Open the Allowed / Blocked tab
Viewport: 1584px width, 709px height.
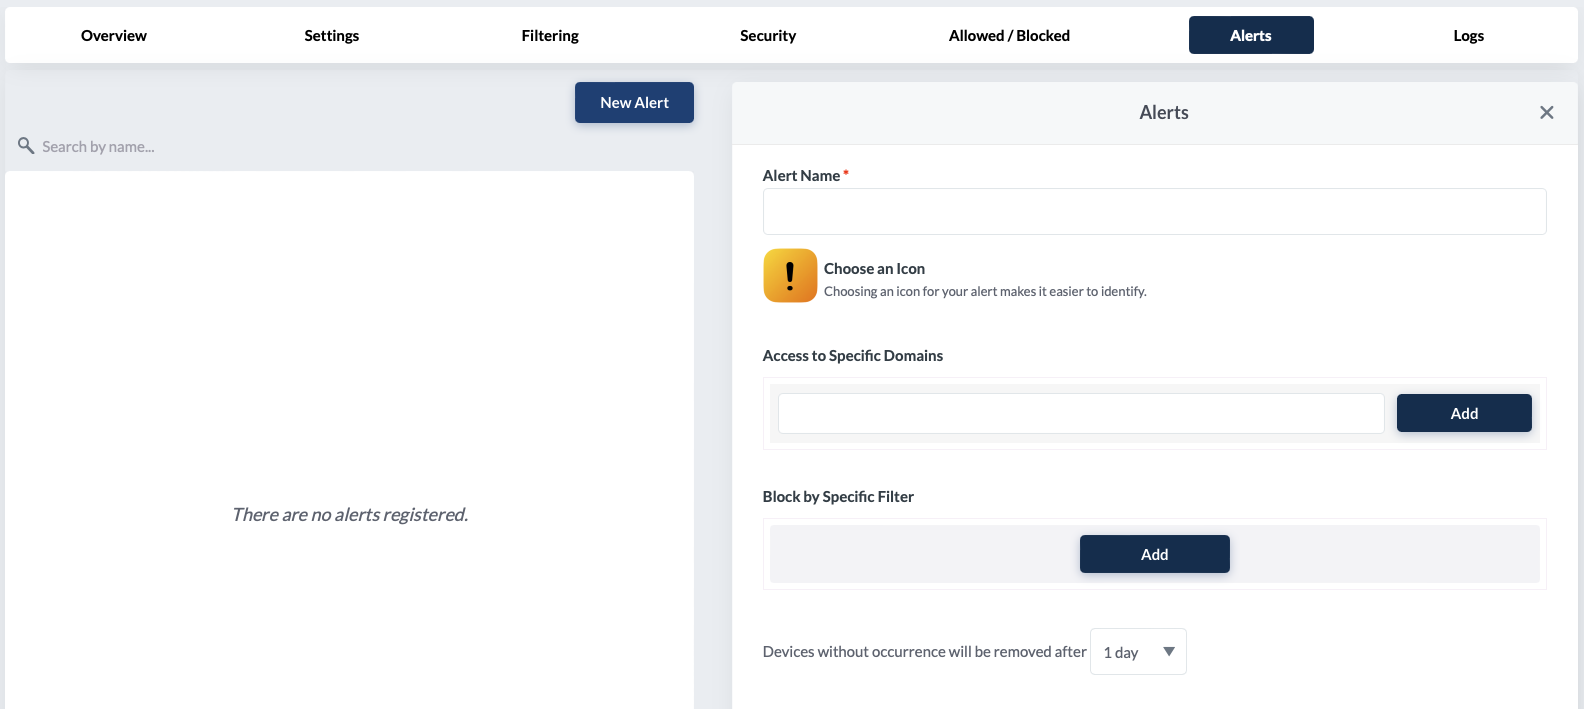click(x=1009, y=36)
